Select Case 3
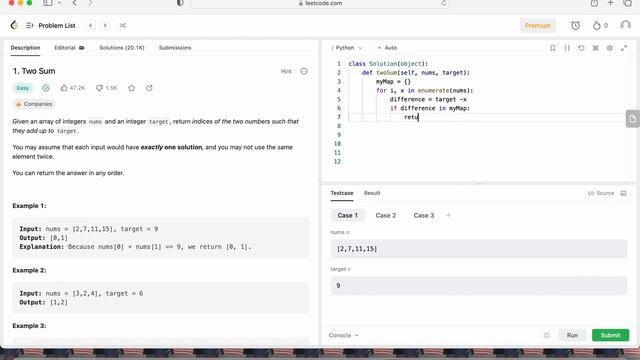 tap(424, 215)
